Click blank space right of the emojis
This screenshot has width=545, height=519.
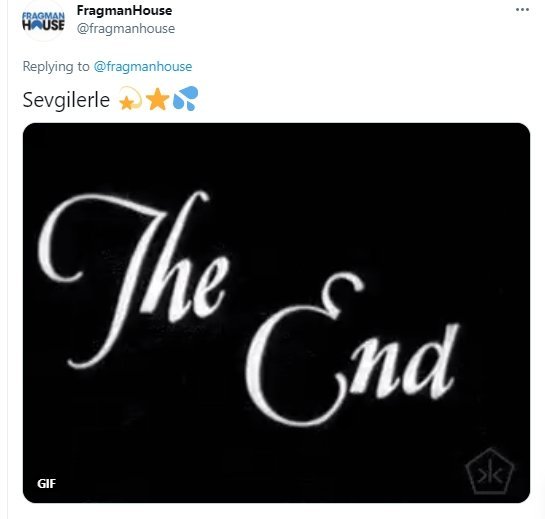(348, 99)
